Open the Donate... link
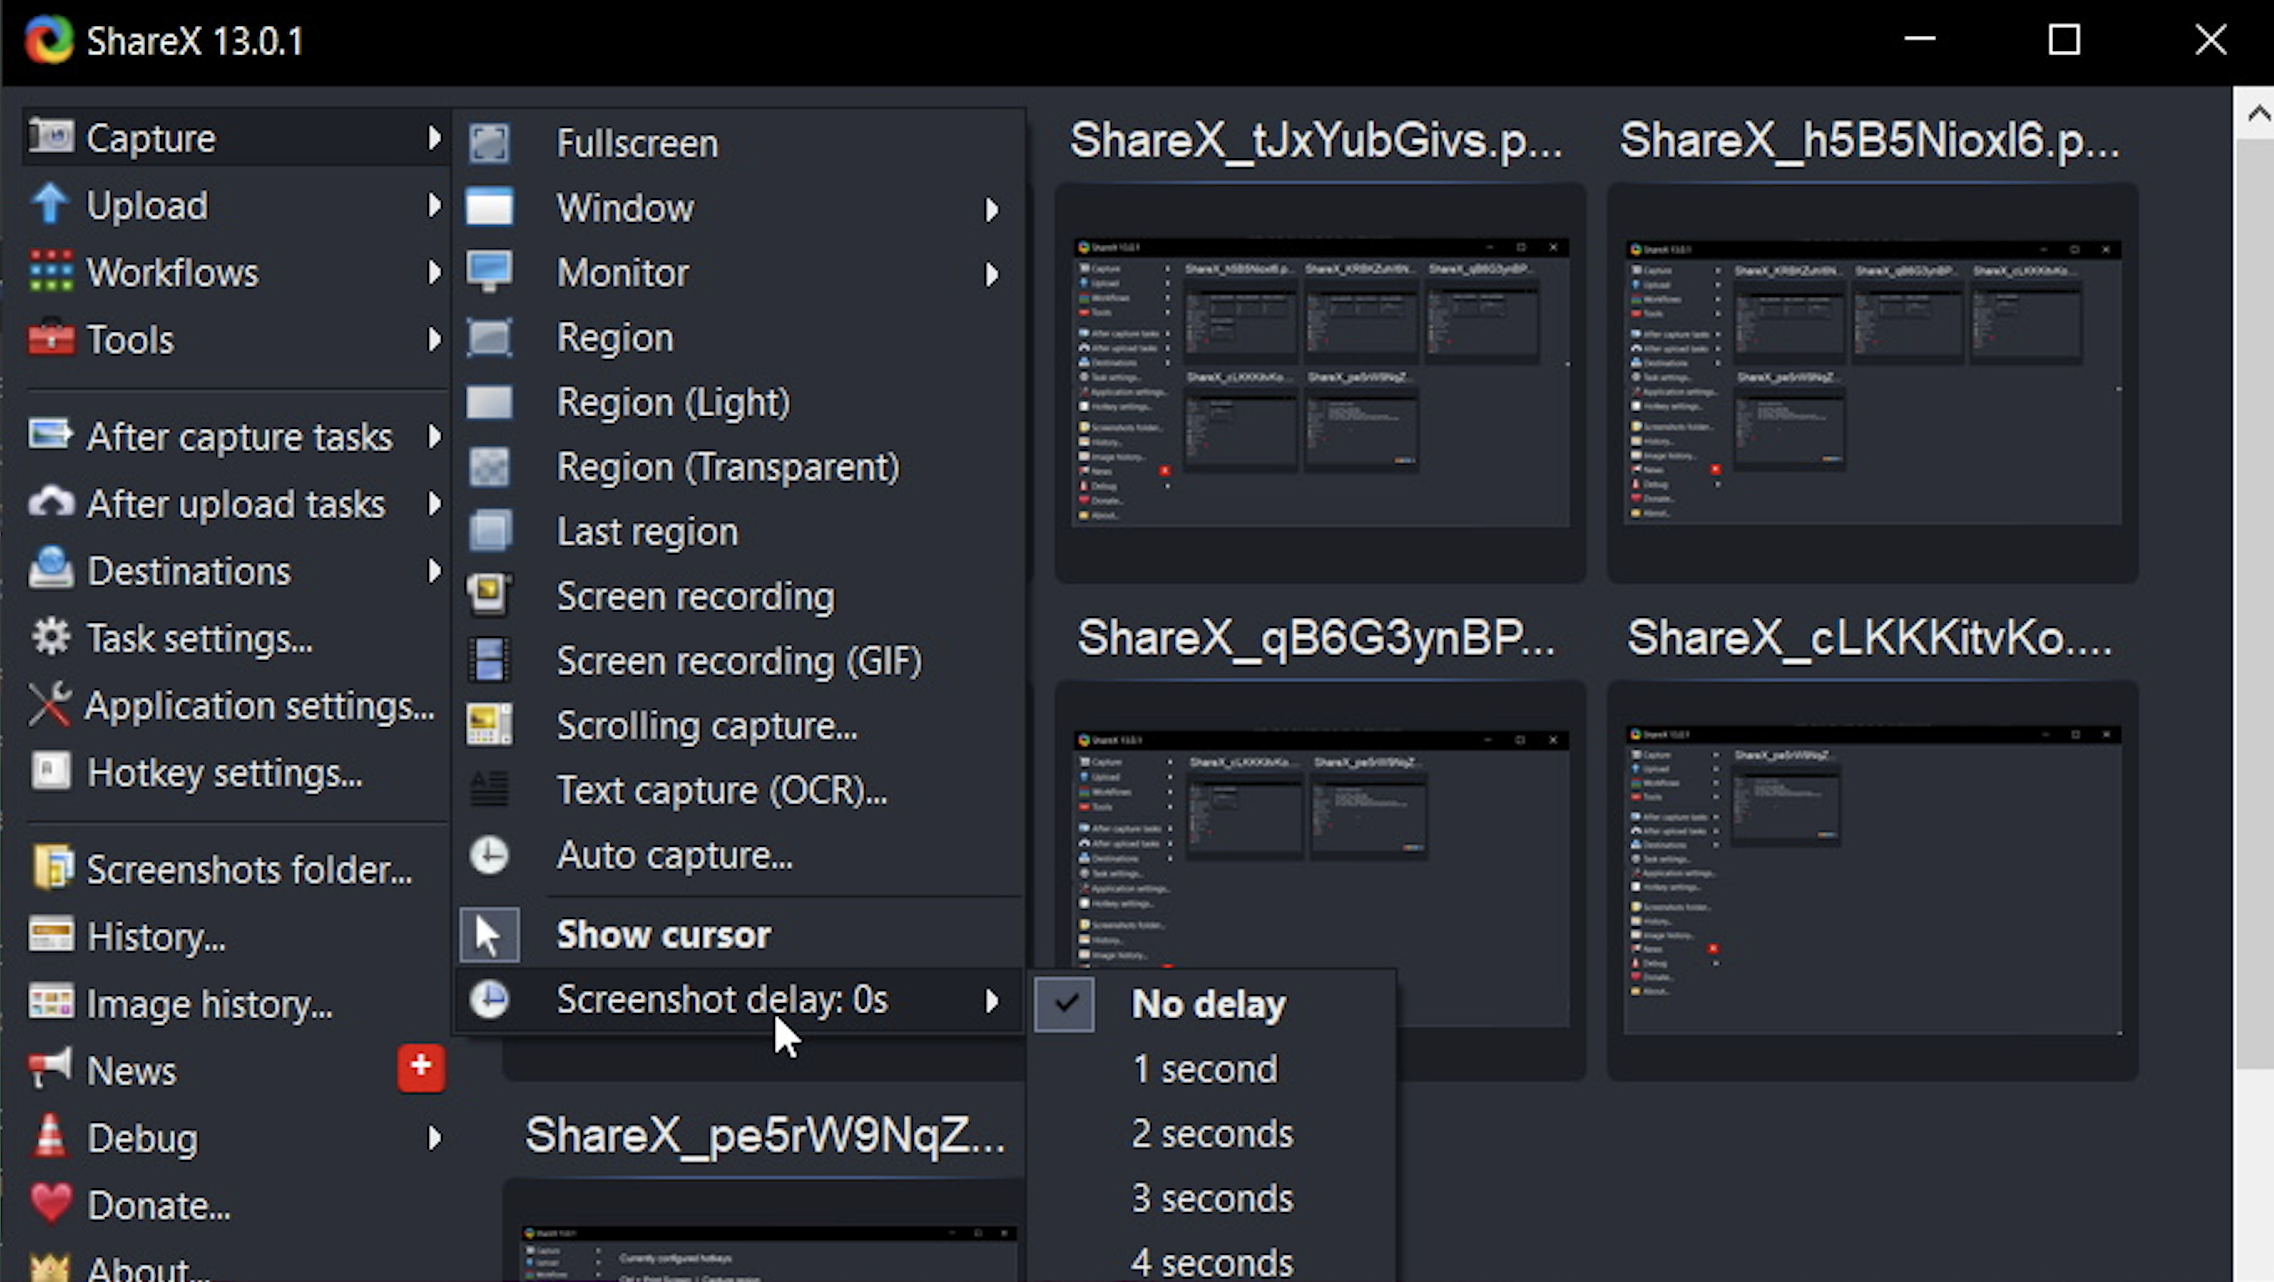The height and width of the screenshot is (1282, 2274). click(x=235, y=1205)
